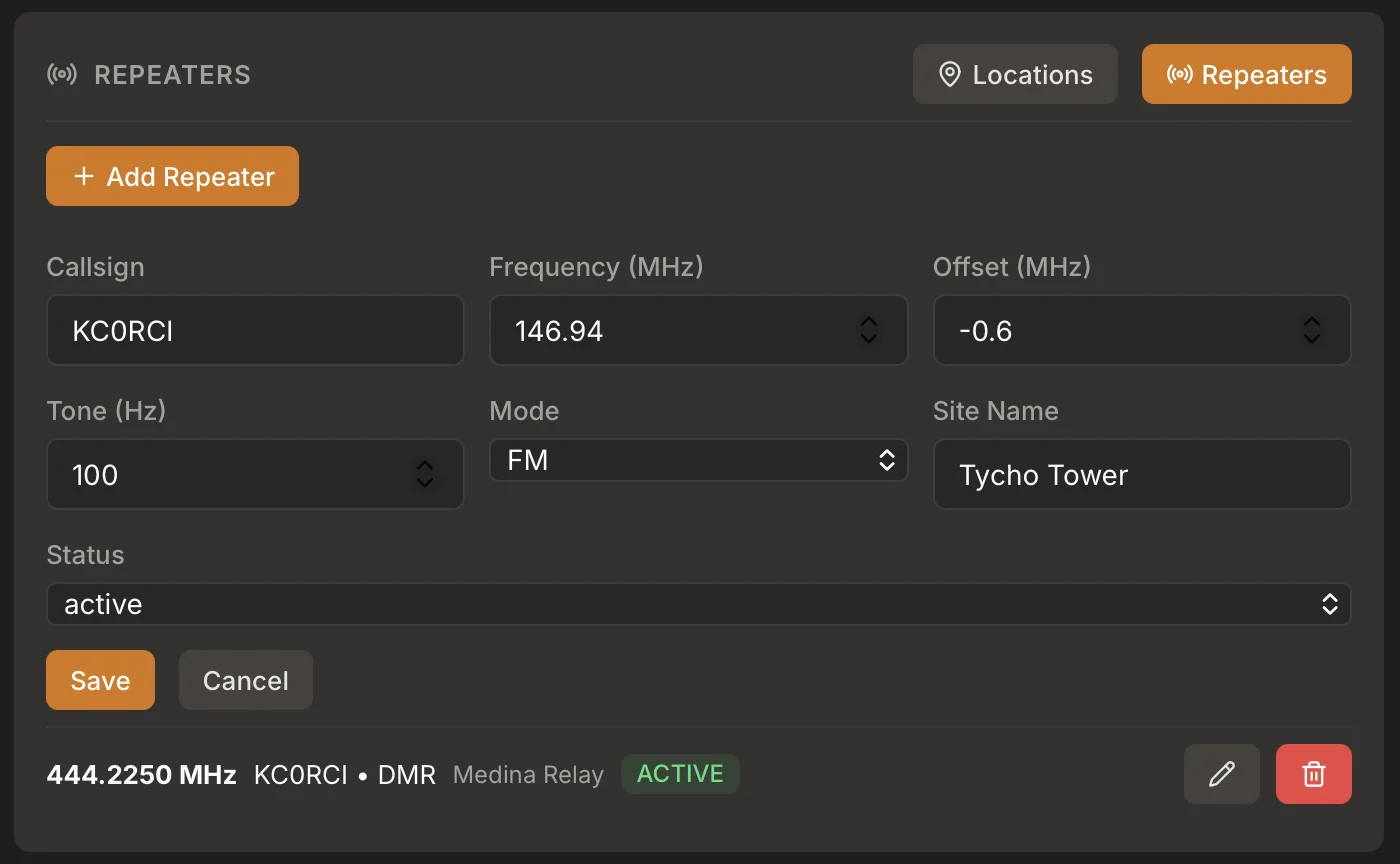Delete the Medina Relay repeater with trash icon
The width and height of the screenshot is (1400, 864).
point(1314,774)
